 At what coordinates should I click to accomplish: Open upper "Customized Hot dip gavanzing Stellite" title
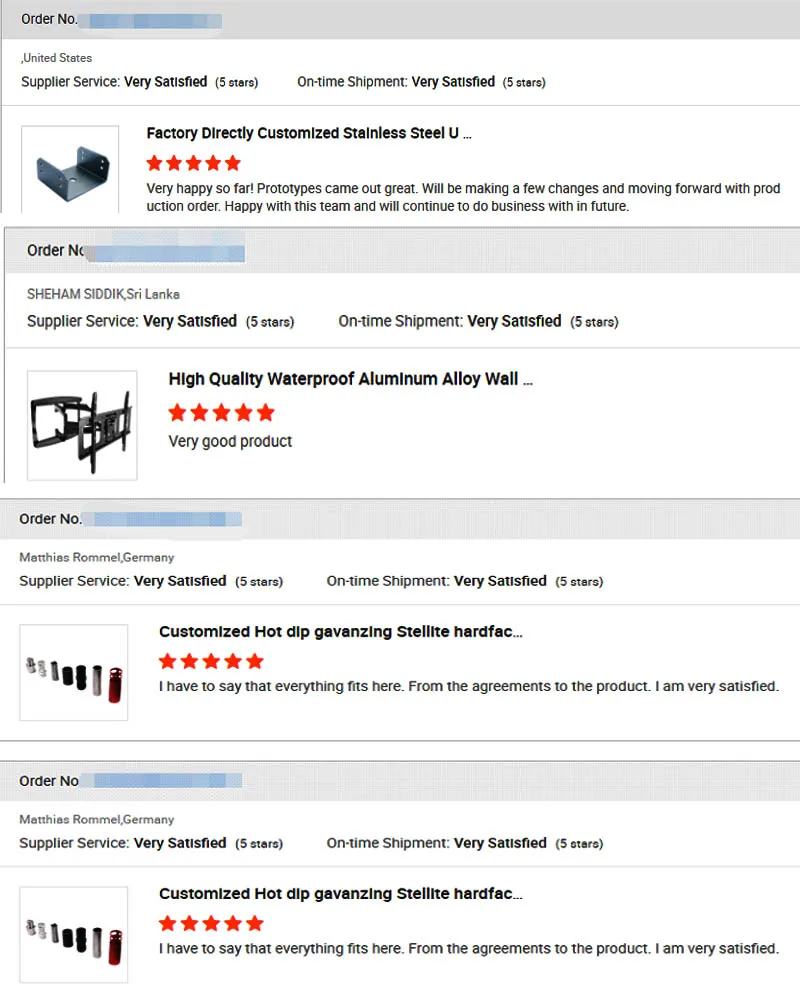[340, 632]
